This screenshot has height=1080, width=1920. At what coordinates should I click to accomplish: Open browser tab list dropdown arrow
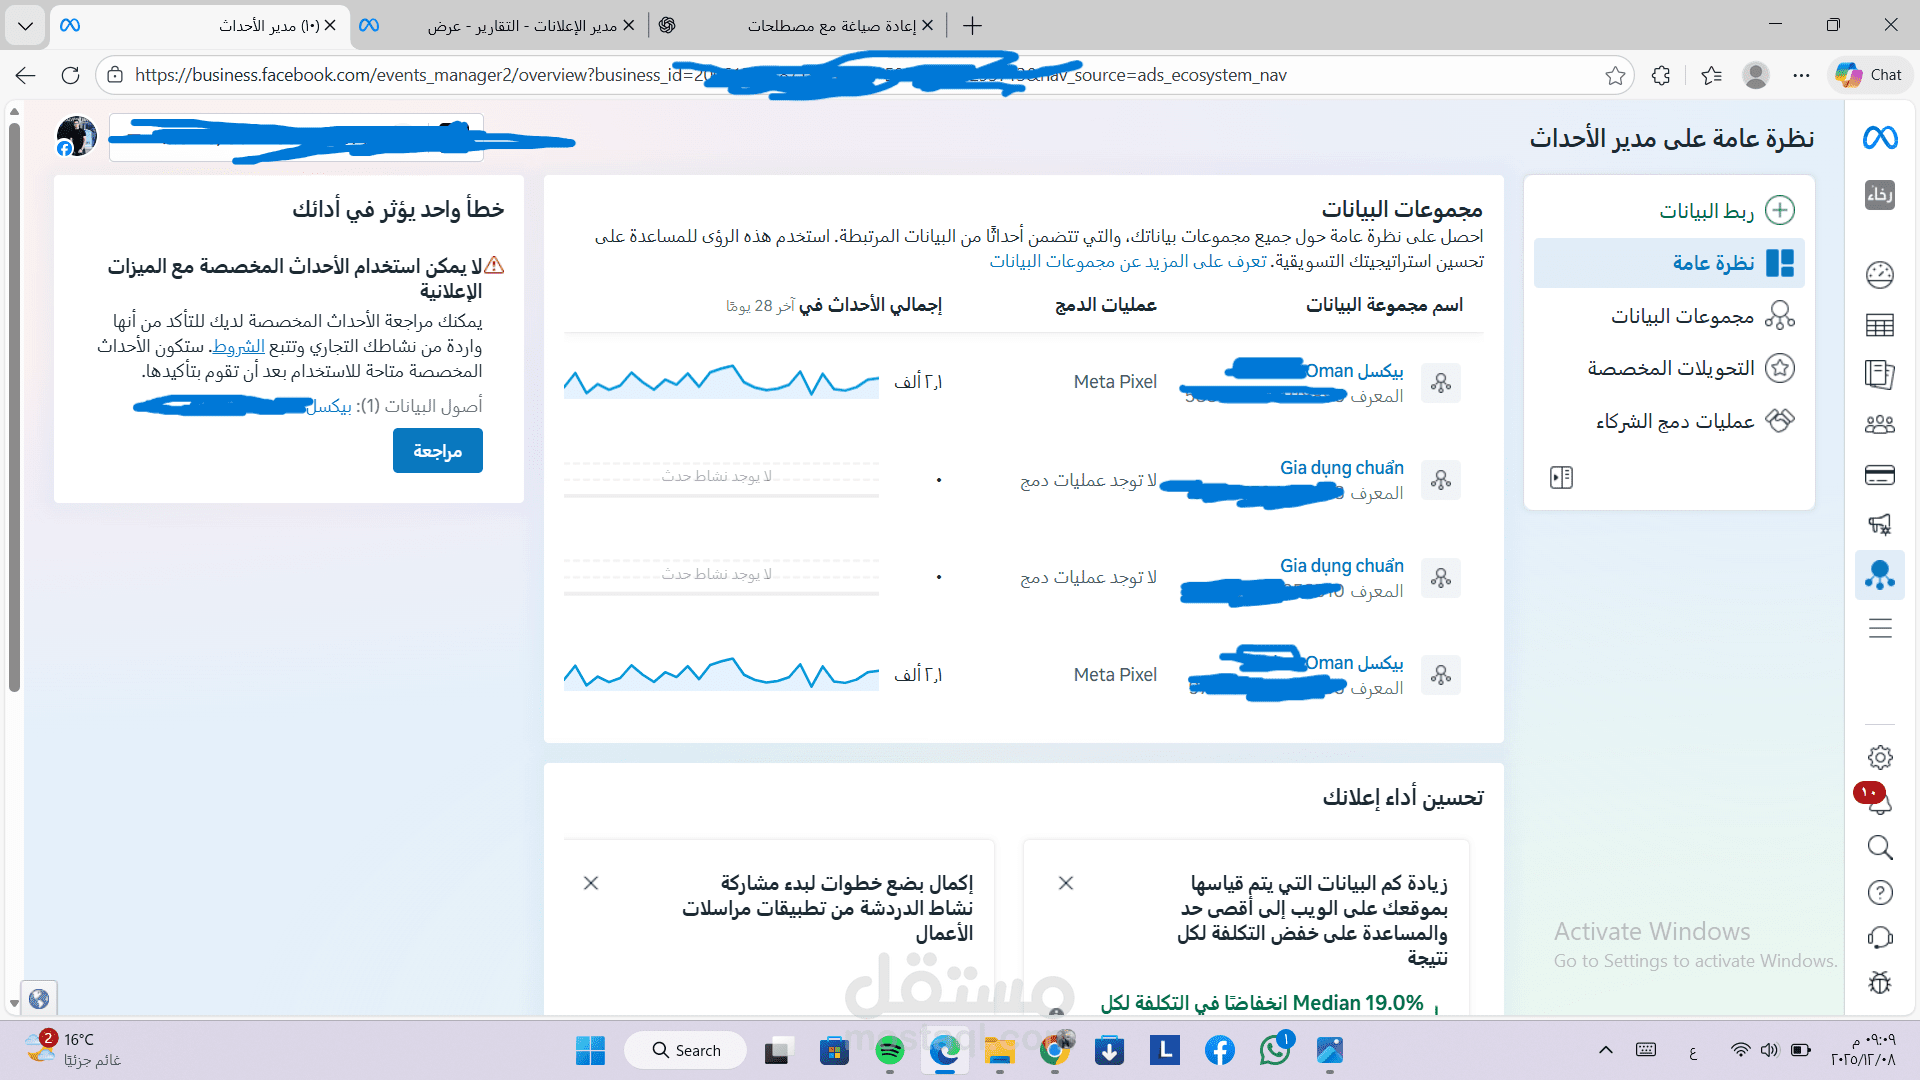point(25,25)
